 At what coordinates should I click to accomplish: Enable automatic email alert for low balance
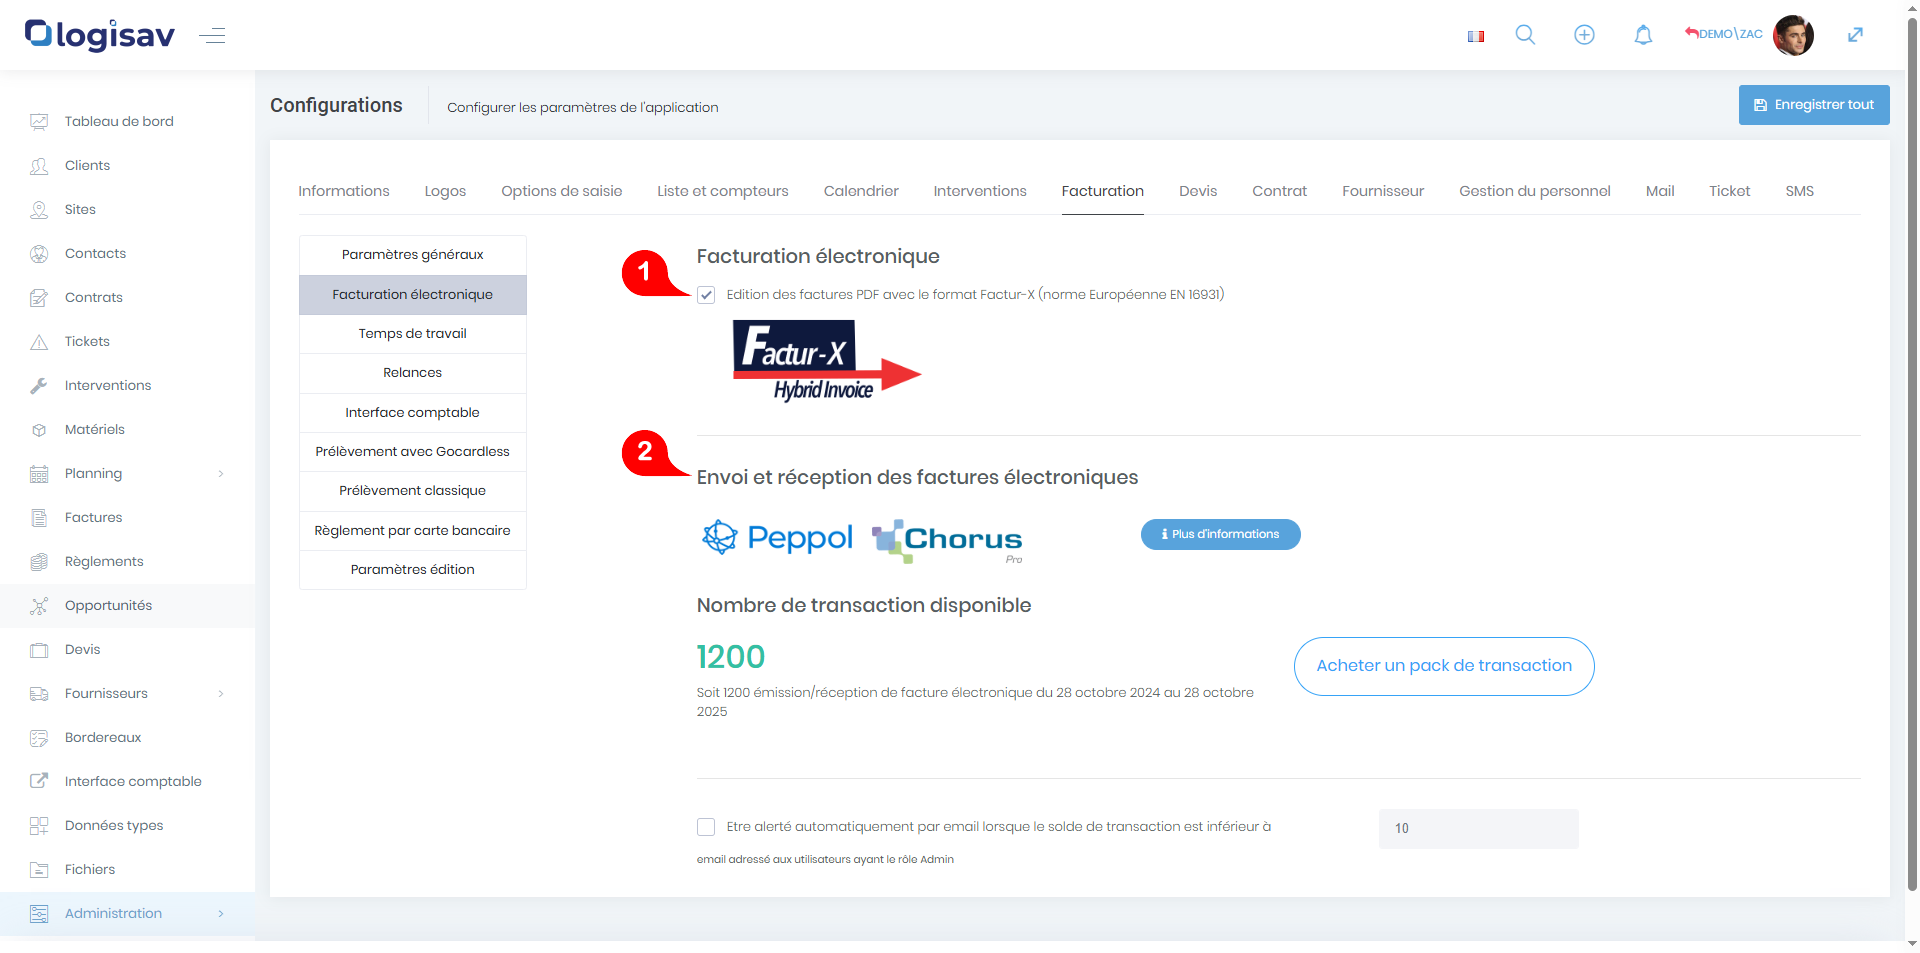coord(706,827)
